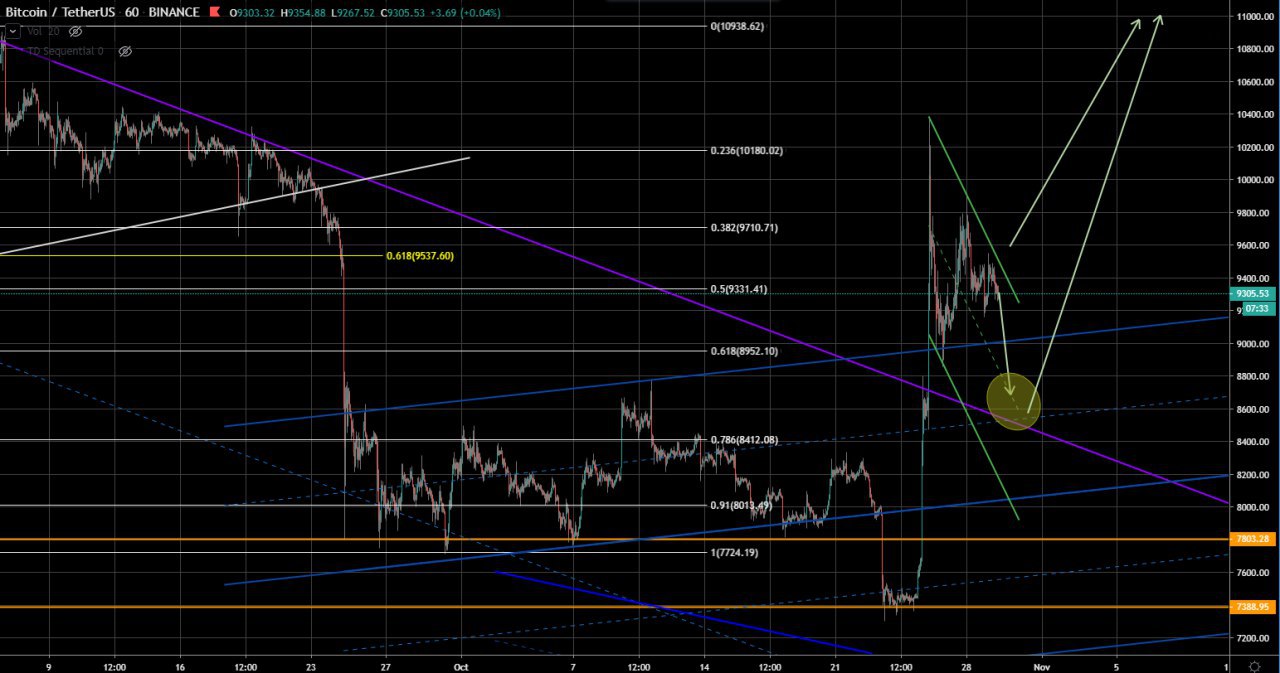Toggle visibility of the Vol 20 indicator
Image resolution: width=1280 pixels, height=673 pixels.
coord(75,32)
